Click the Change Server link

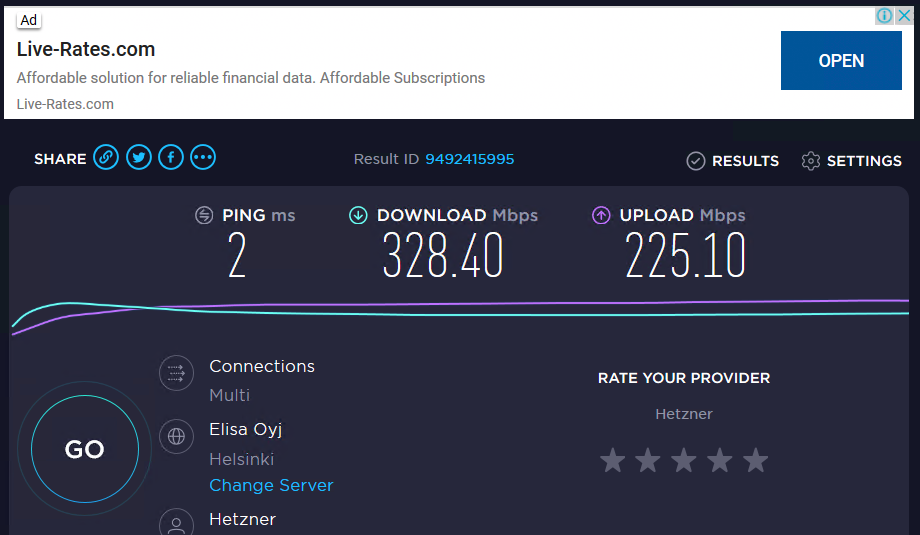click(271, 485)
